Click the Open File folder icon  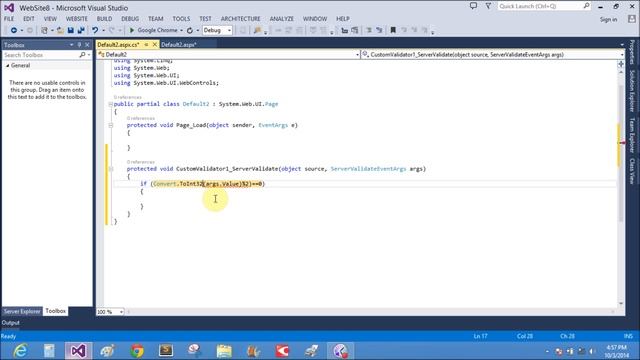tap(60, 30)
